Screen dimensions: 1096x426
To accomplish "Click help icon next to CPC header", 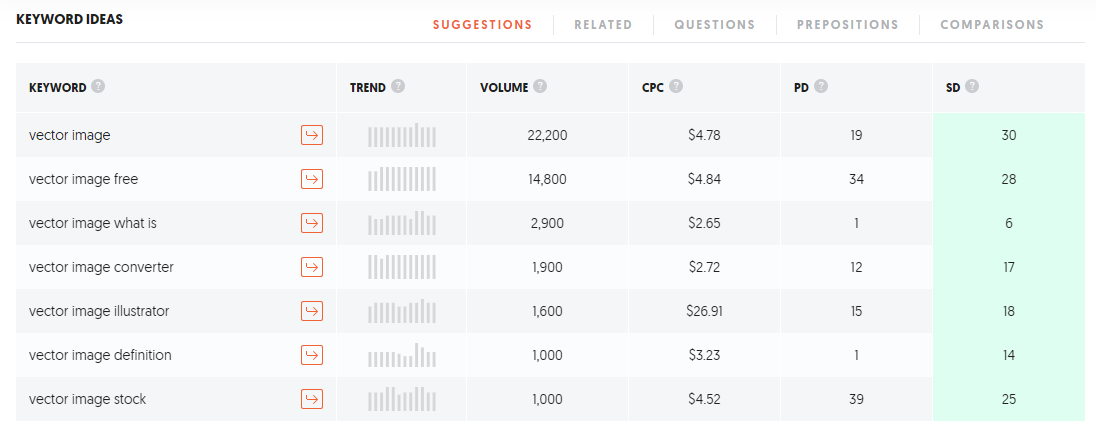I will [x=676, y=87].
